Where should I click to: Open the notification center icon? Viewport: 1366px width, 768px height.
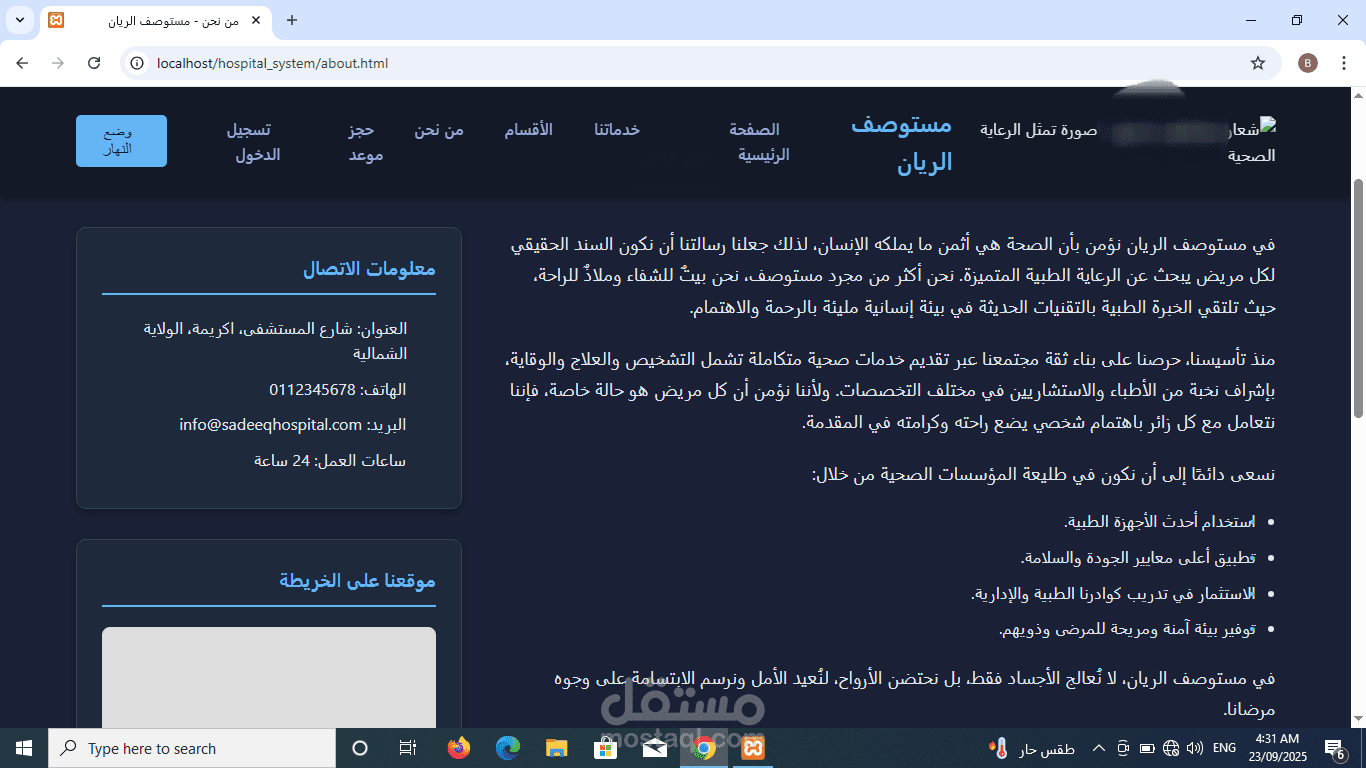1334,748
